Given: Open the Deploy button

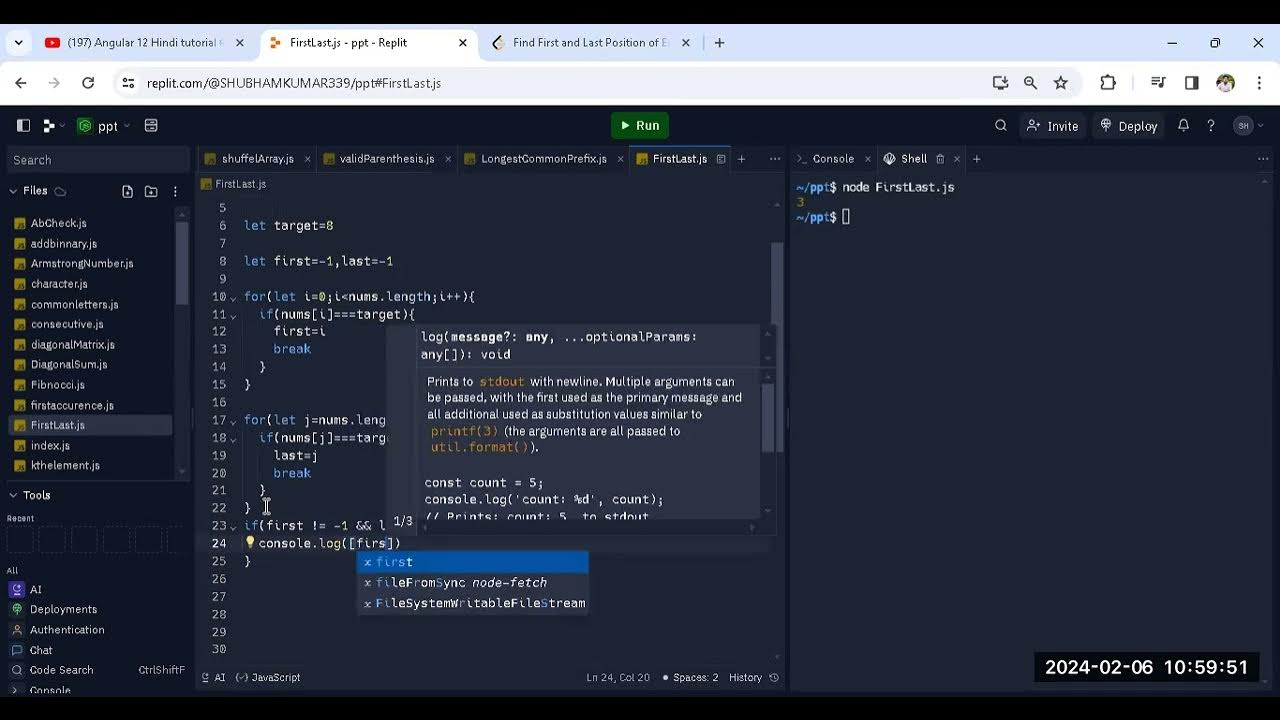Looking at the screenshot, I should click(1129, 126).
